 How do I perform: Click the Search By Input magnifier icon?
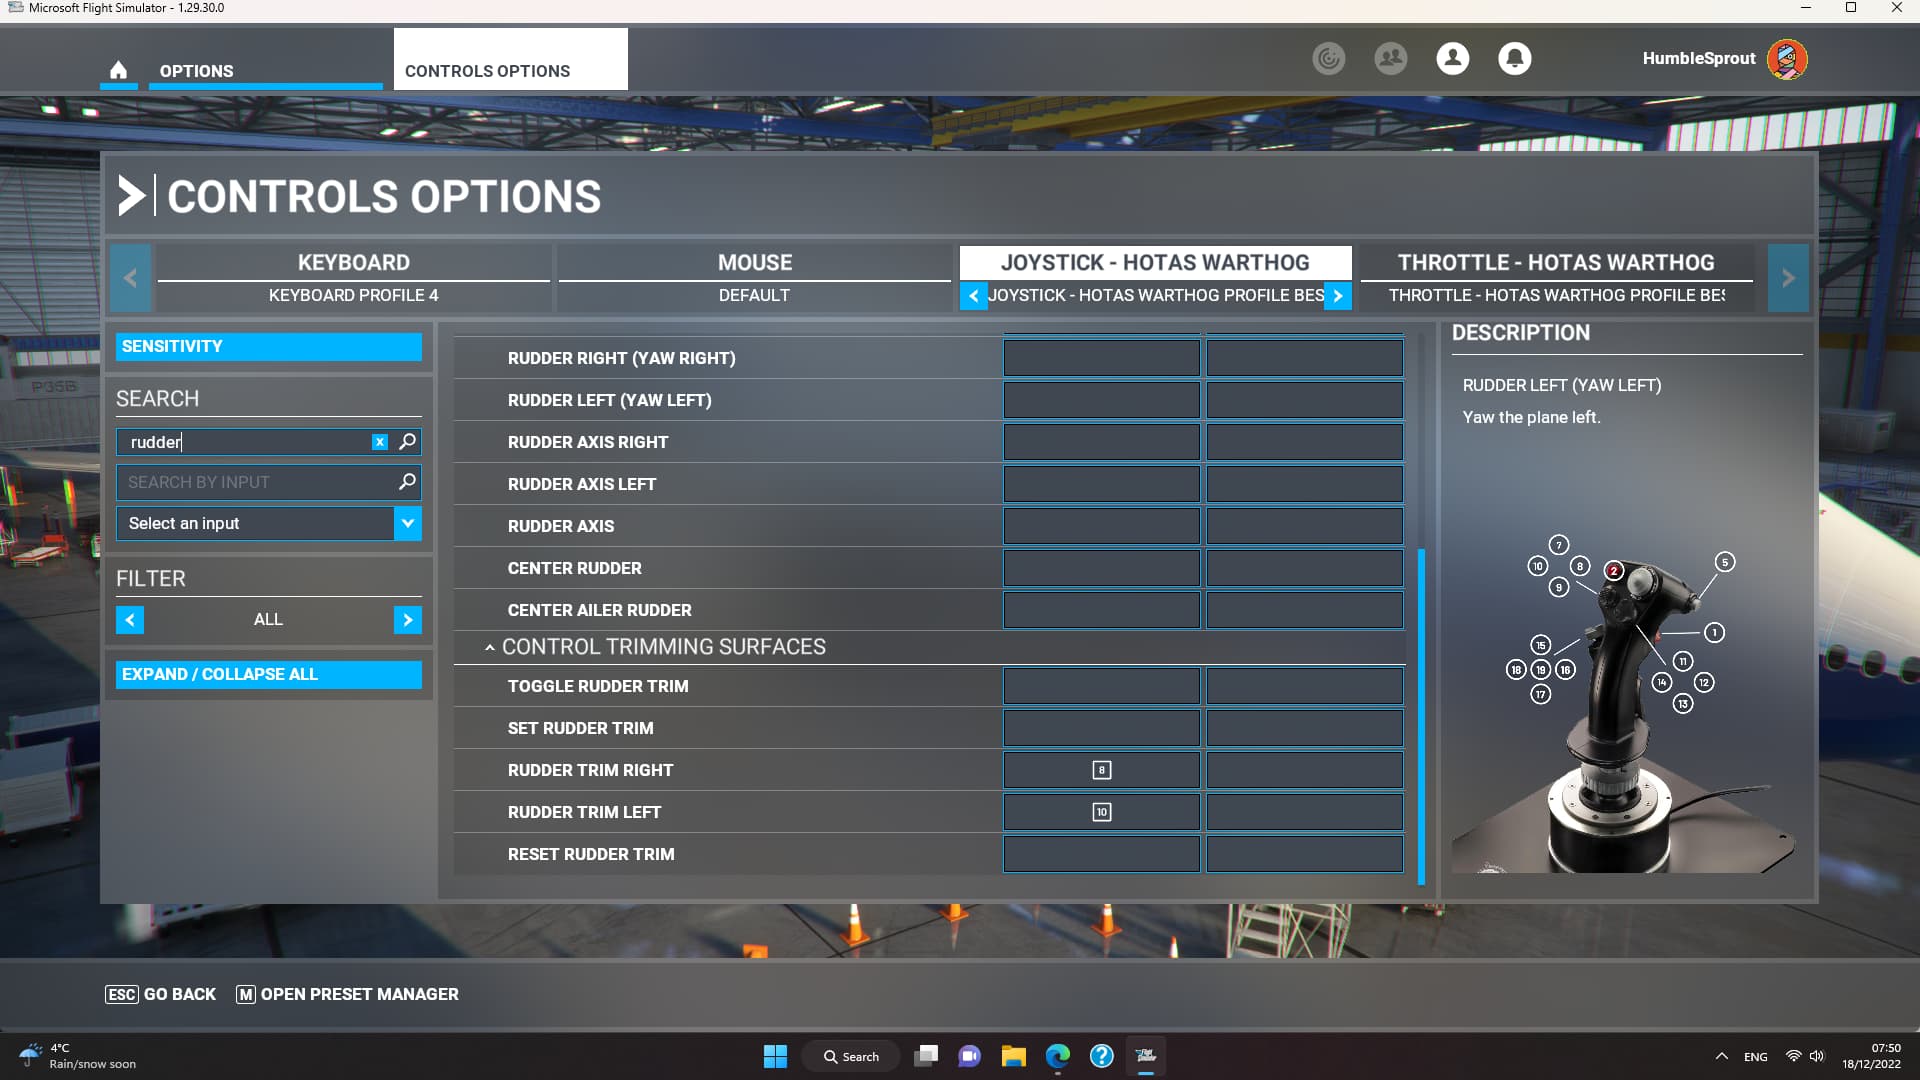point(406,482)
